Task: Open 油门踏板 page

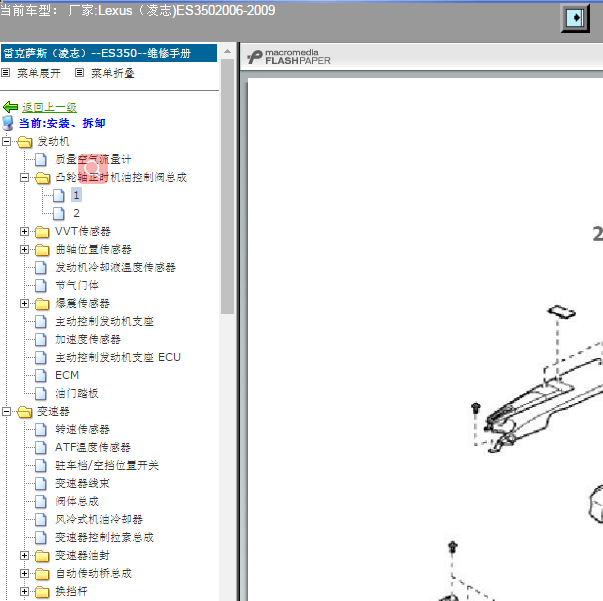Action: [x=77, y=393]
